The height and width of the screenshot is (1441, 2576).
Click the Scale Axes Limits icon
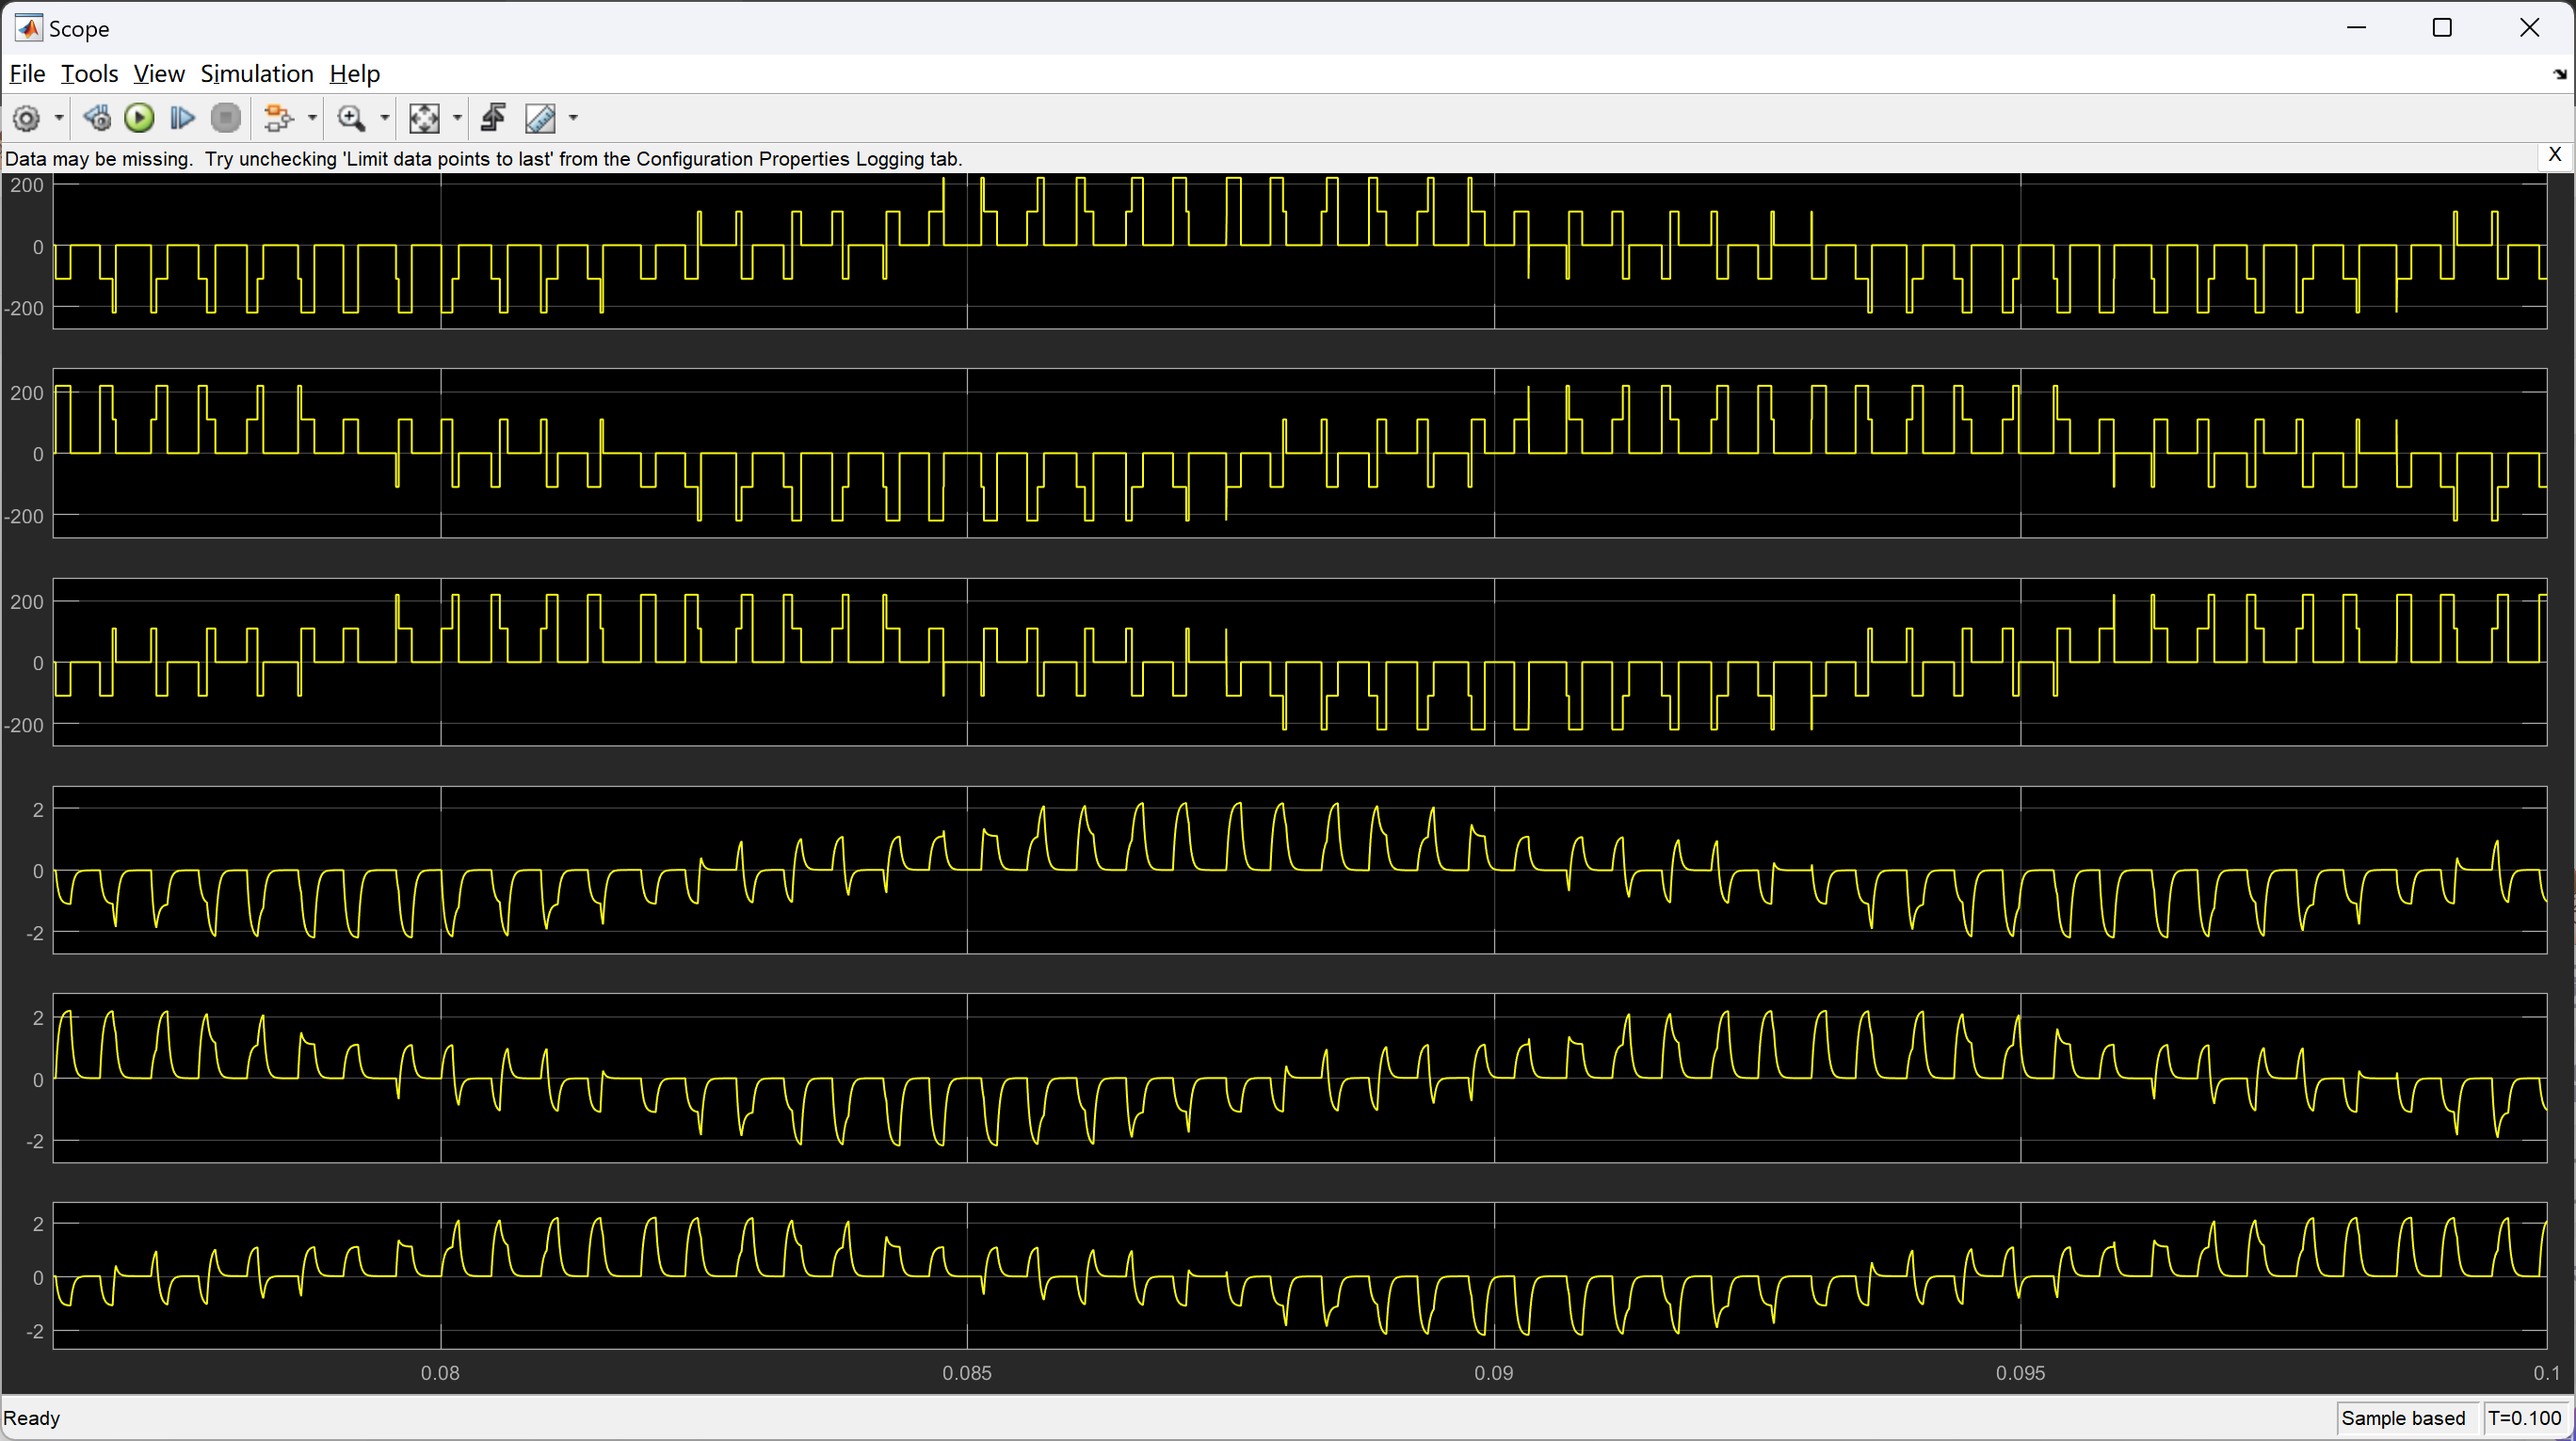(424, 118)
